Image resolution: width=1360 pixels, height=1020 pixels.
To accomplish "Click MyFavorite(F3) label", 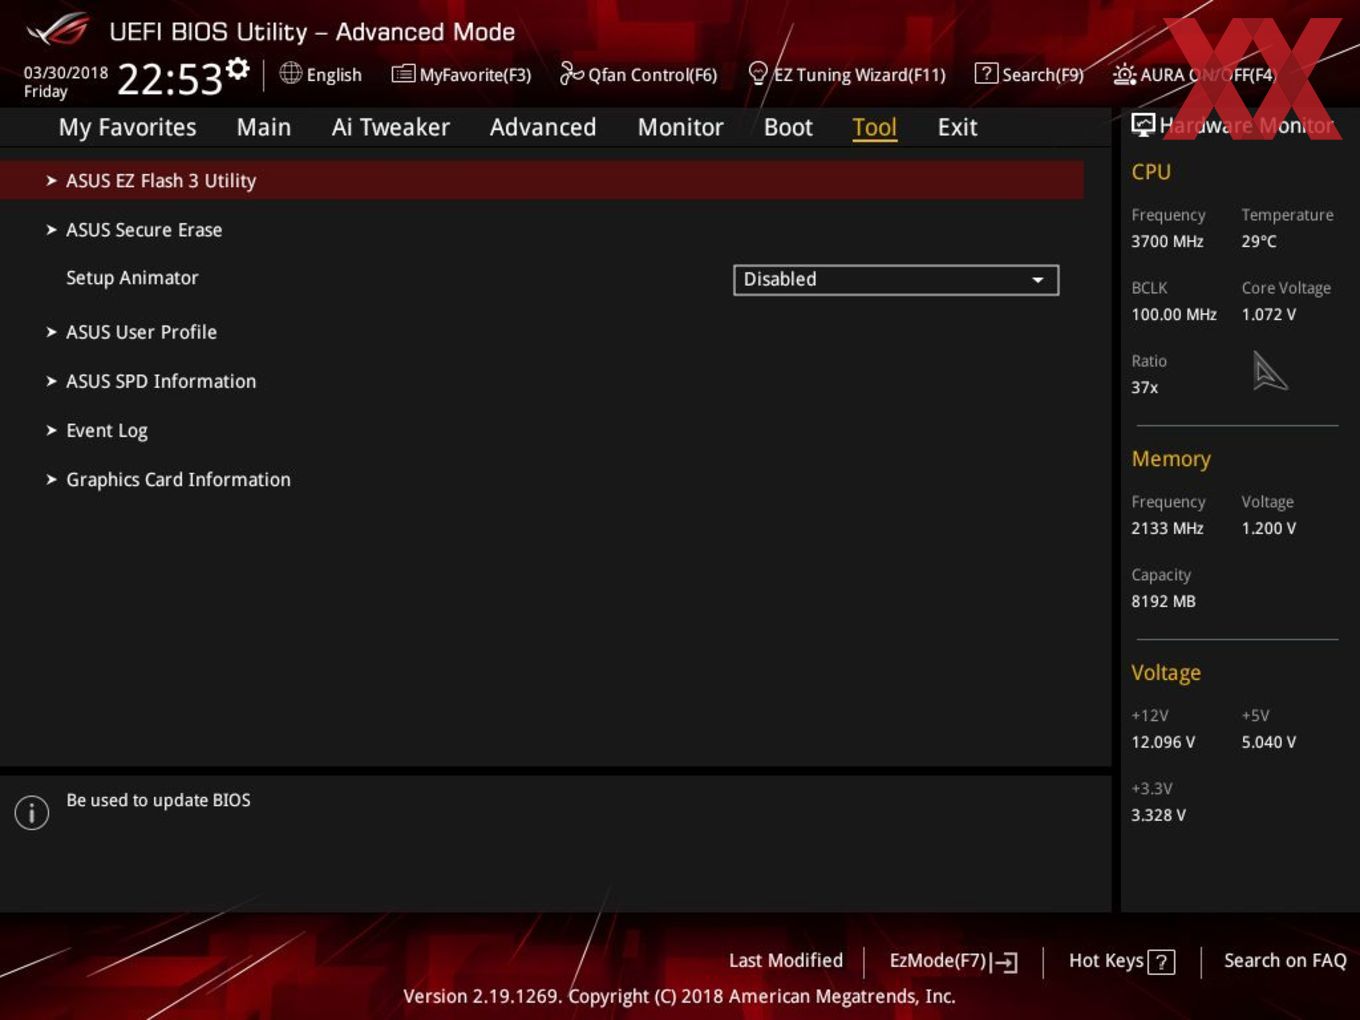I will click(475, 75).
